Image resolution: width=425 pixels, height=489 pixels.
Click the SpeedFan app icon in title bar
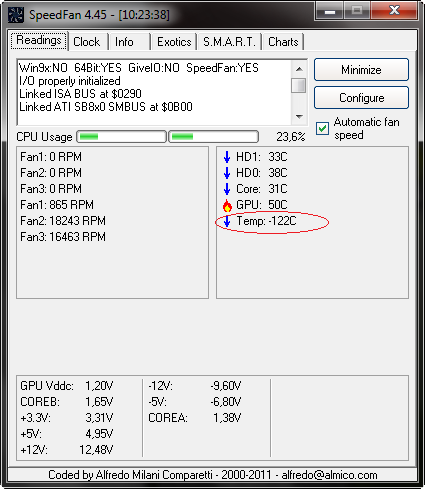[x=16, y=15]
